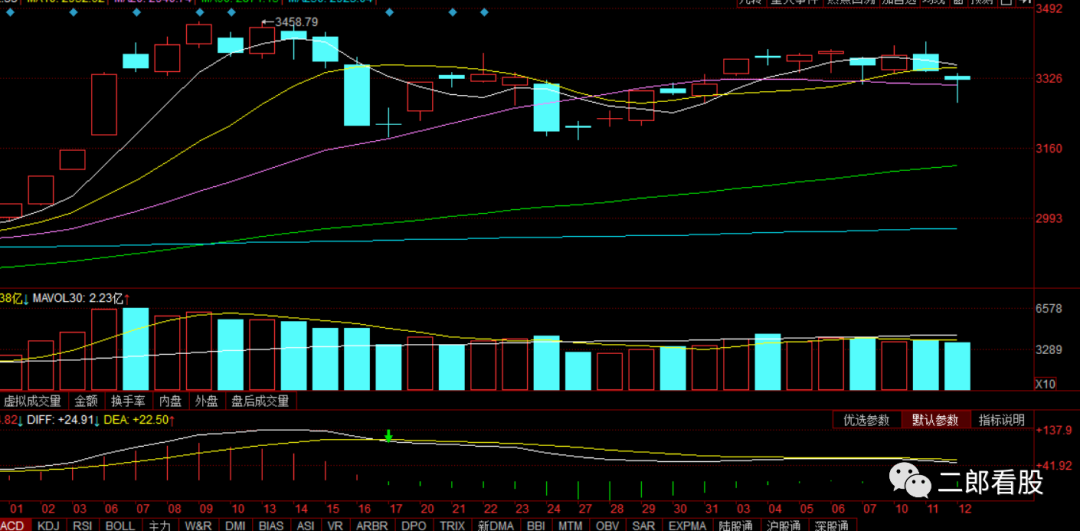Click the blue diamond event marker above date 10

231,12
